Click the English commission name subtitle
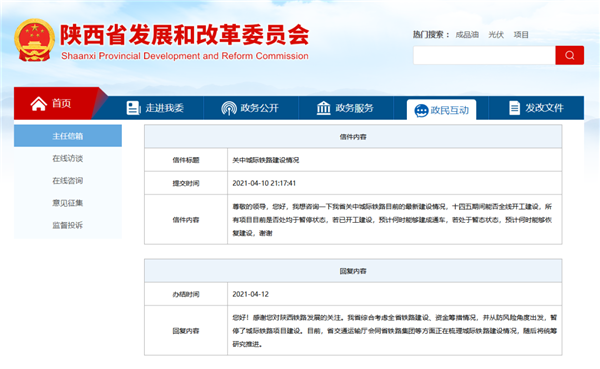Image resolution: width=600 pixels, height=369 pixels. [x=185, y=56]
